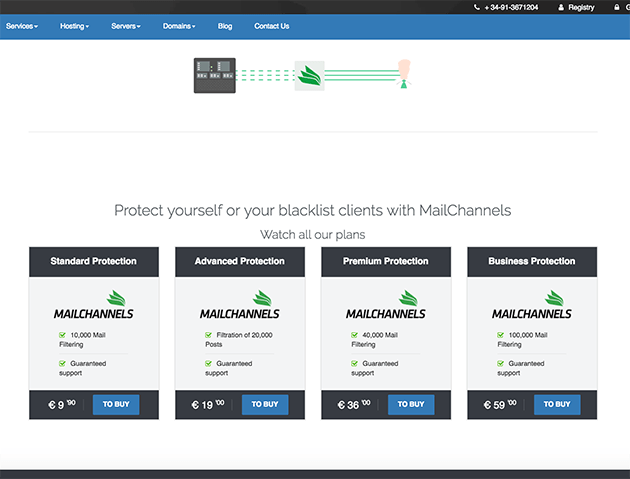The image size is (630, 479).
Task: Click the Guaranteed support checkmark in Business card
Action: point(501,364)
